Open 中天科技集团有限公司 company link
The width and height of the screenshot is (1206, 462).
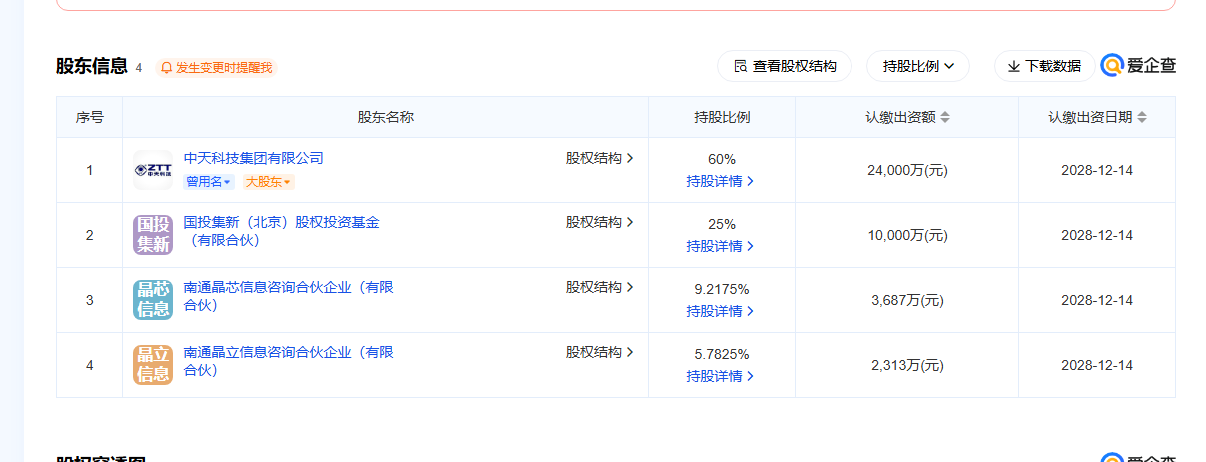[x=254, y=158]
